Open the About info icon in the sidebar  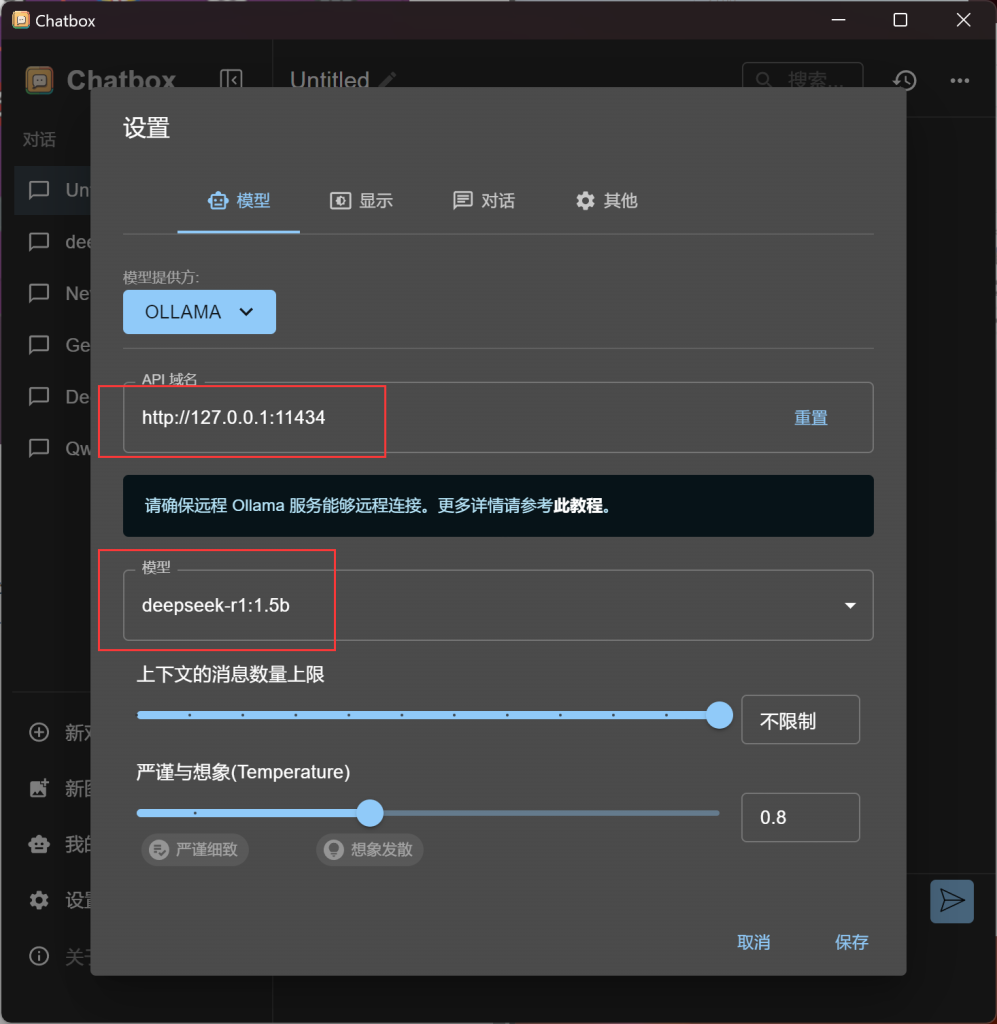[x=39, y=956]
